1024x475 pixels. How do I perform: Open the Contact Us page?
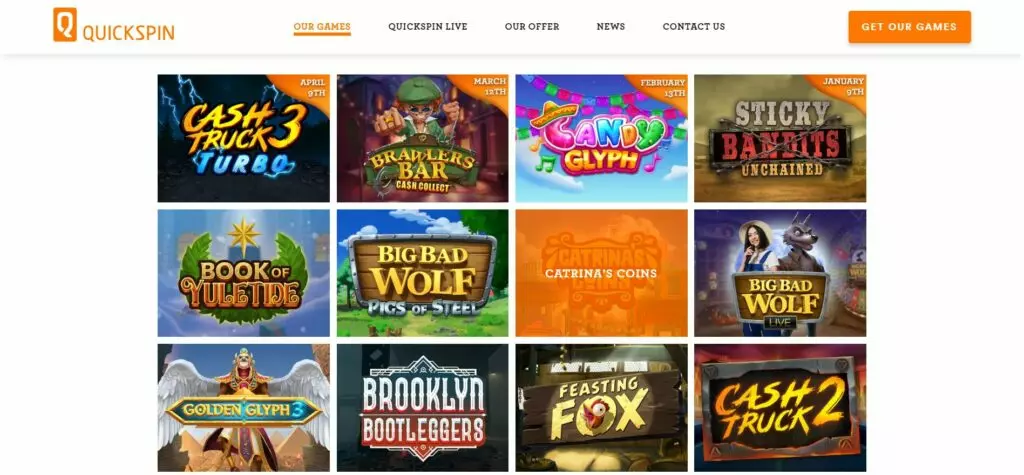tap(694, 27)
